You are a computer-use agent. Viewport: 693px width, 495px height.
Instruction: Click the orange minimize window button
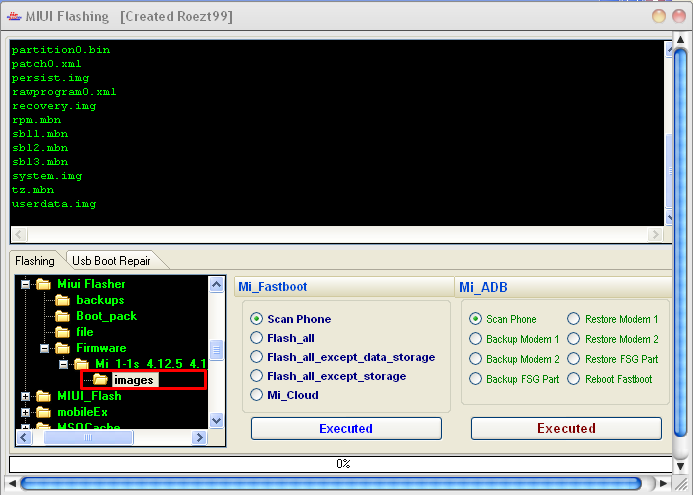(659, 16)
